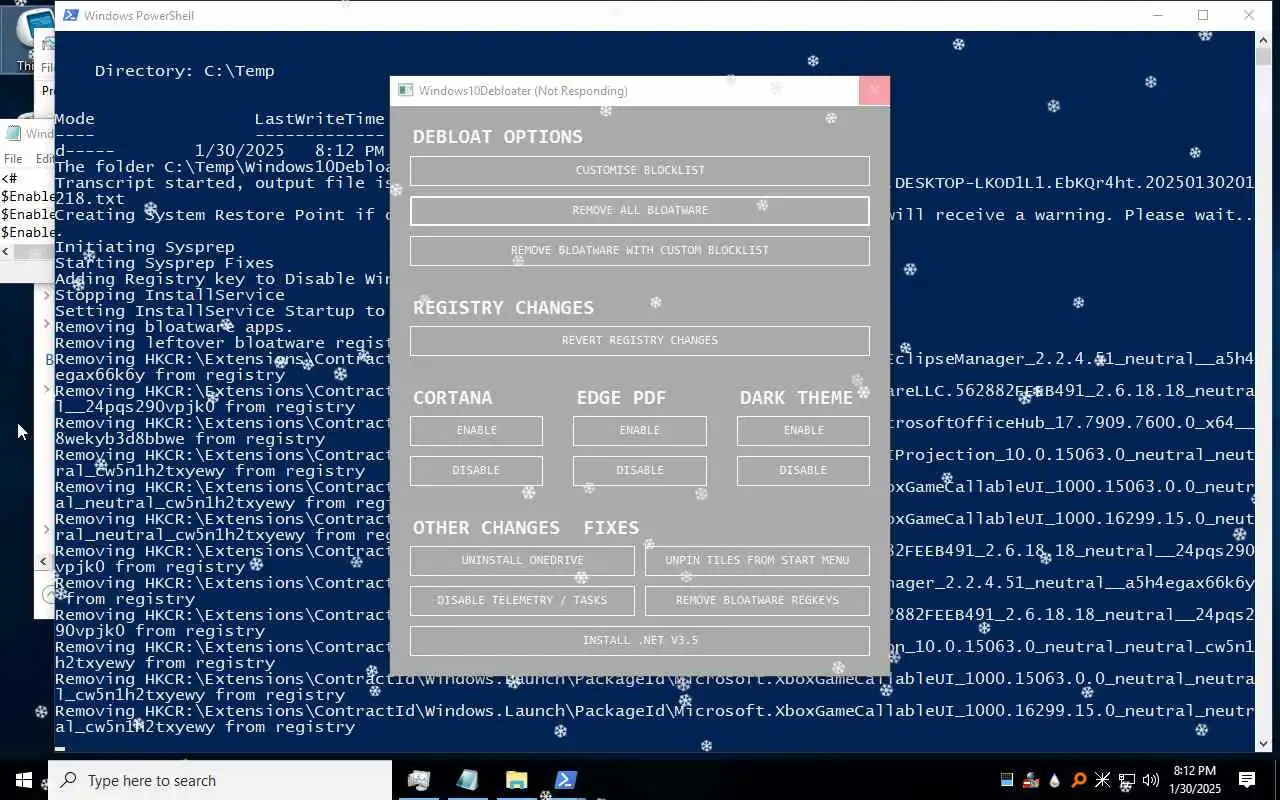The height and width of the screenshot is (800, 1280).
Task: Select Remove All Bloatware
Action: pyautogui.click(x=639, y=211)
